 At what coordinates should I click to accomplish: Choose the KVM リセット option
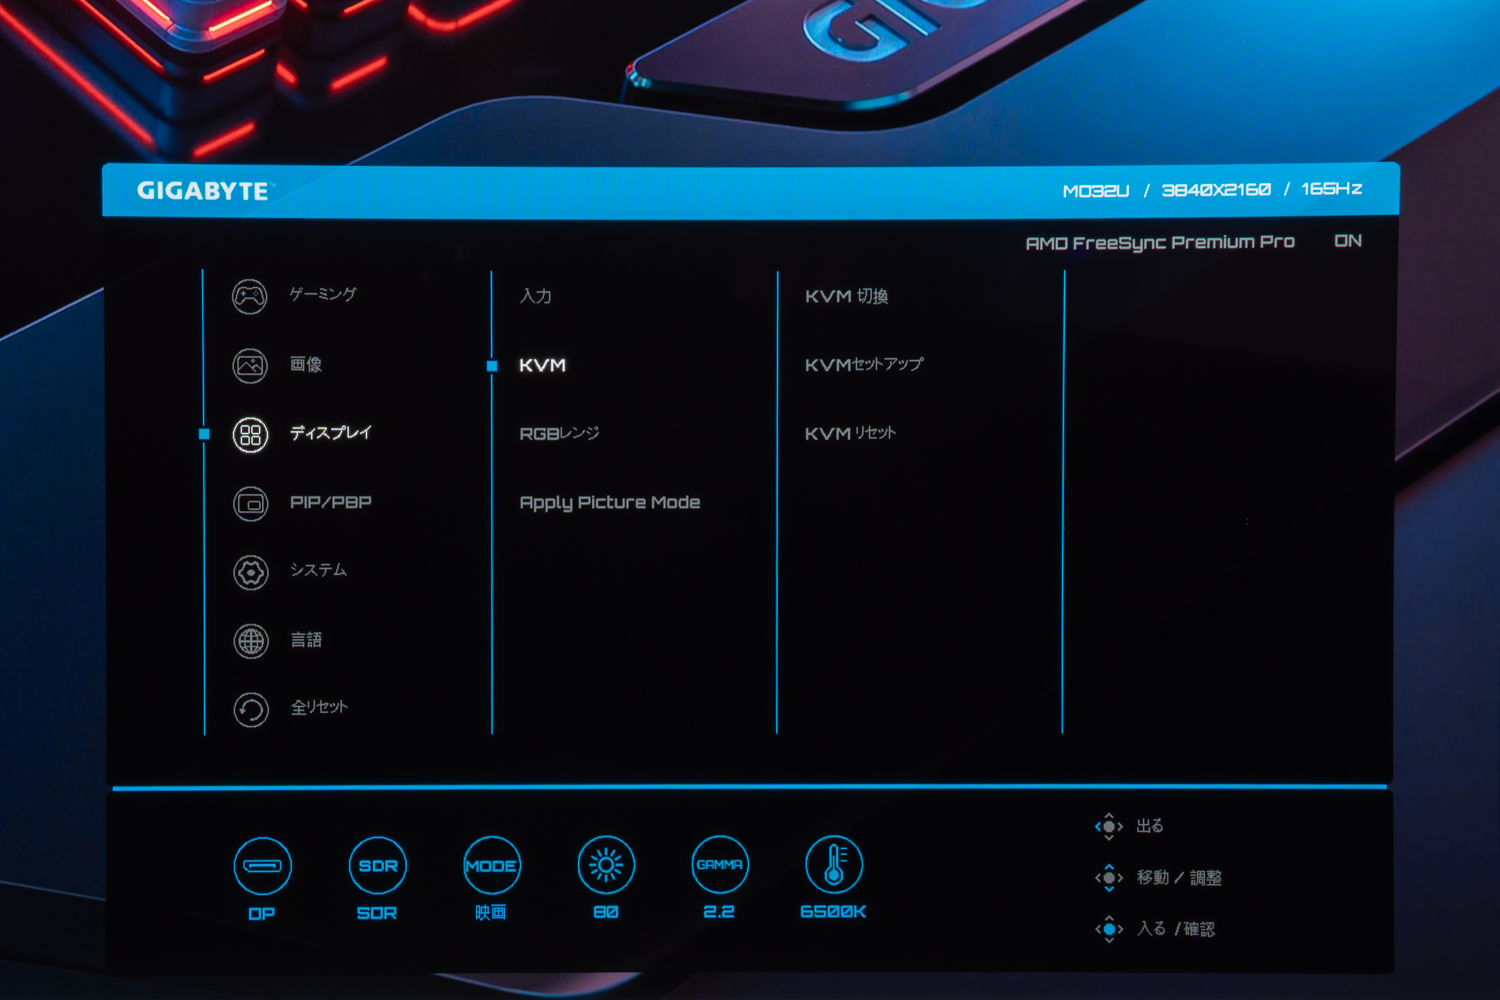coord(851,433)
